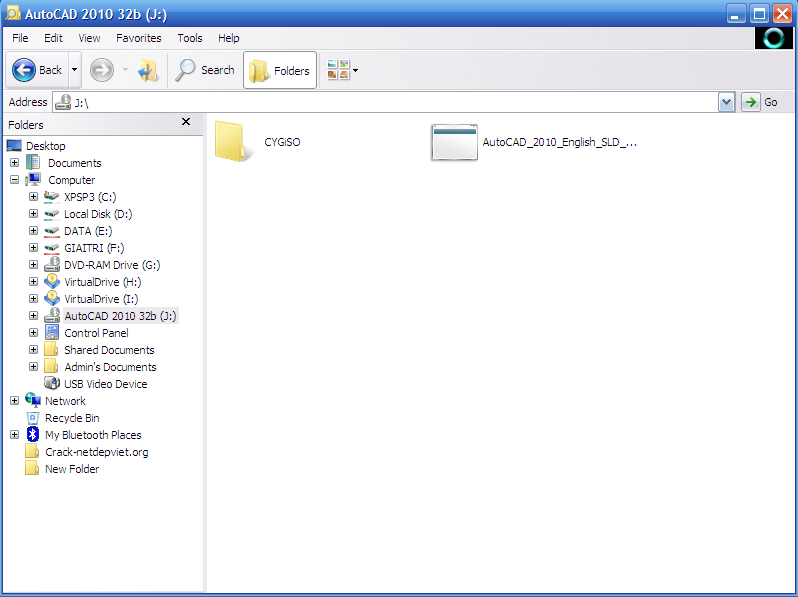
Task: Open the Help menu
Action: coord(229,38)
